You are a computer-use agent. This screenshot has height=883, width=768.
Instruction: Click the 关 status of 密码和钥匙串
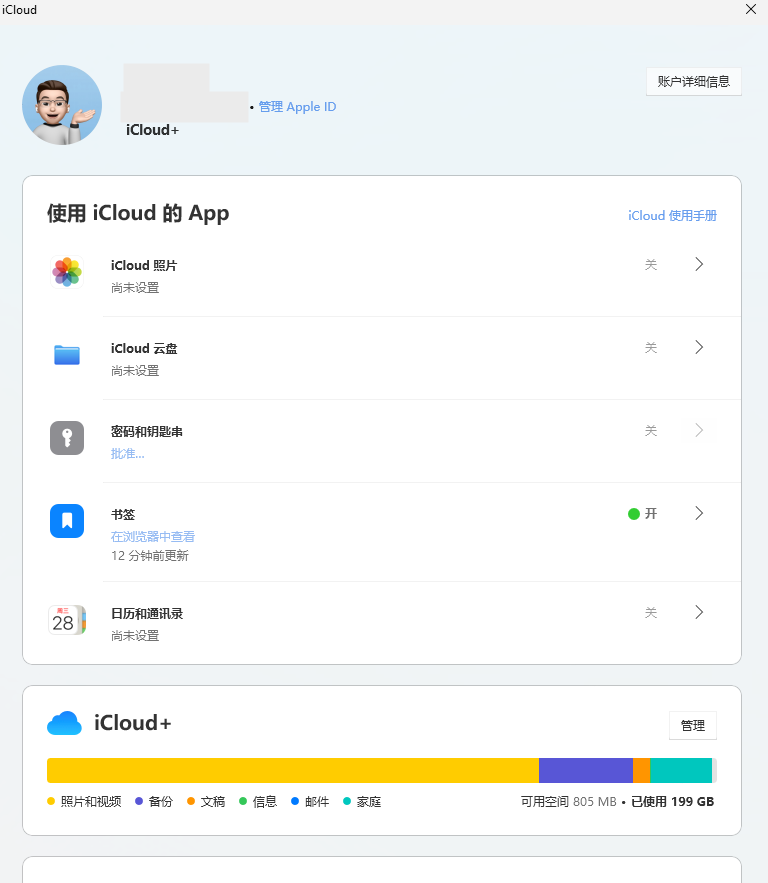click(x=651, y=431)
